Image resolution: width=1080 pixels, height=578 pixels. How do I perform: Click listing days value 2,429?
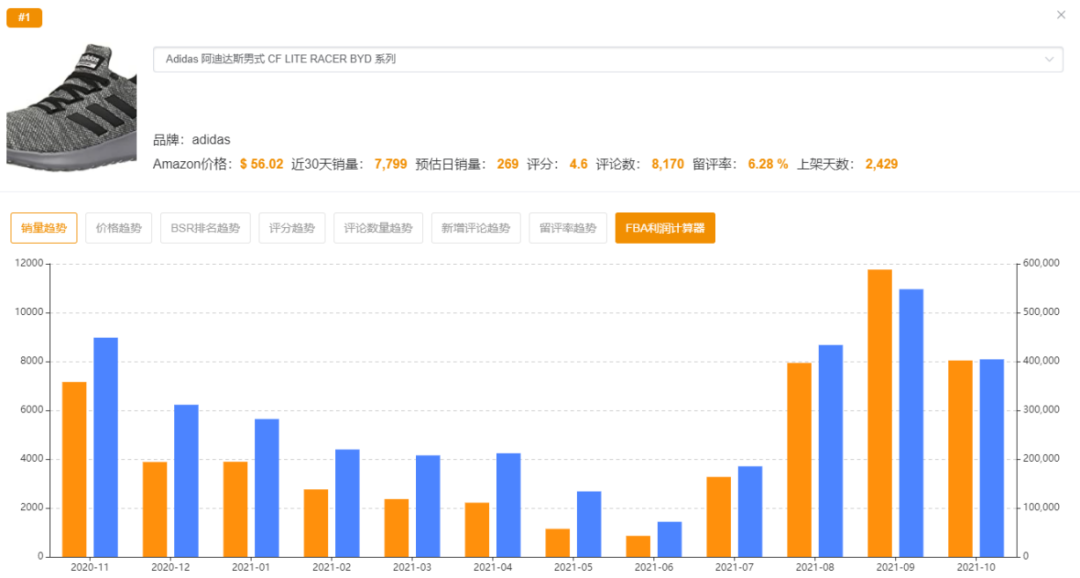pyautogui.click(x=882, y=164)
